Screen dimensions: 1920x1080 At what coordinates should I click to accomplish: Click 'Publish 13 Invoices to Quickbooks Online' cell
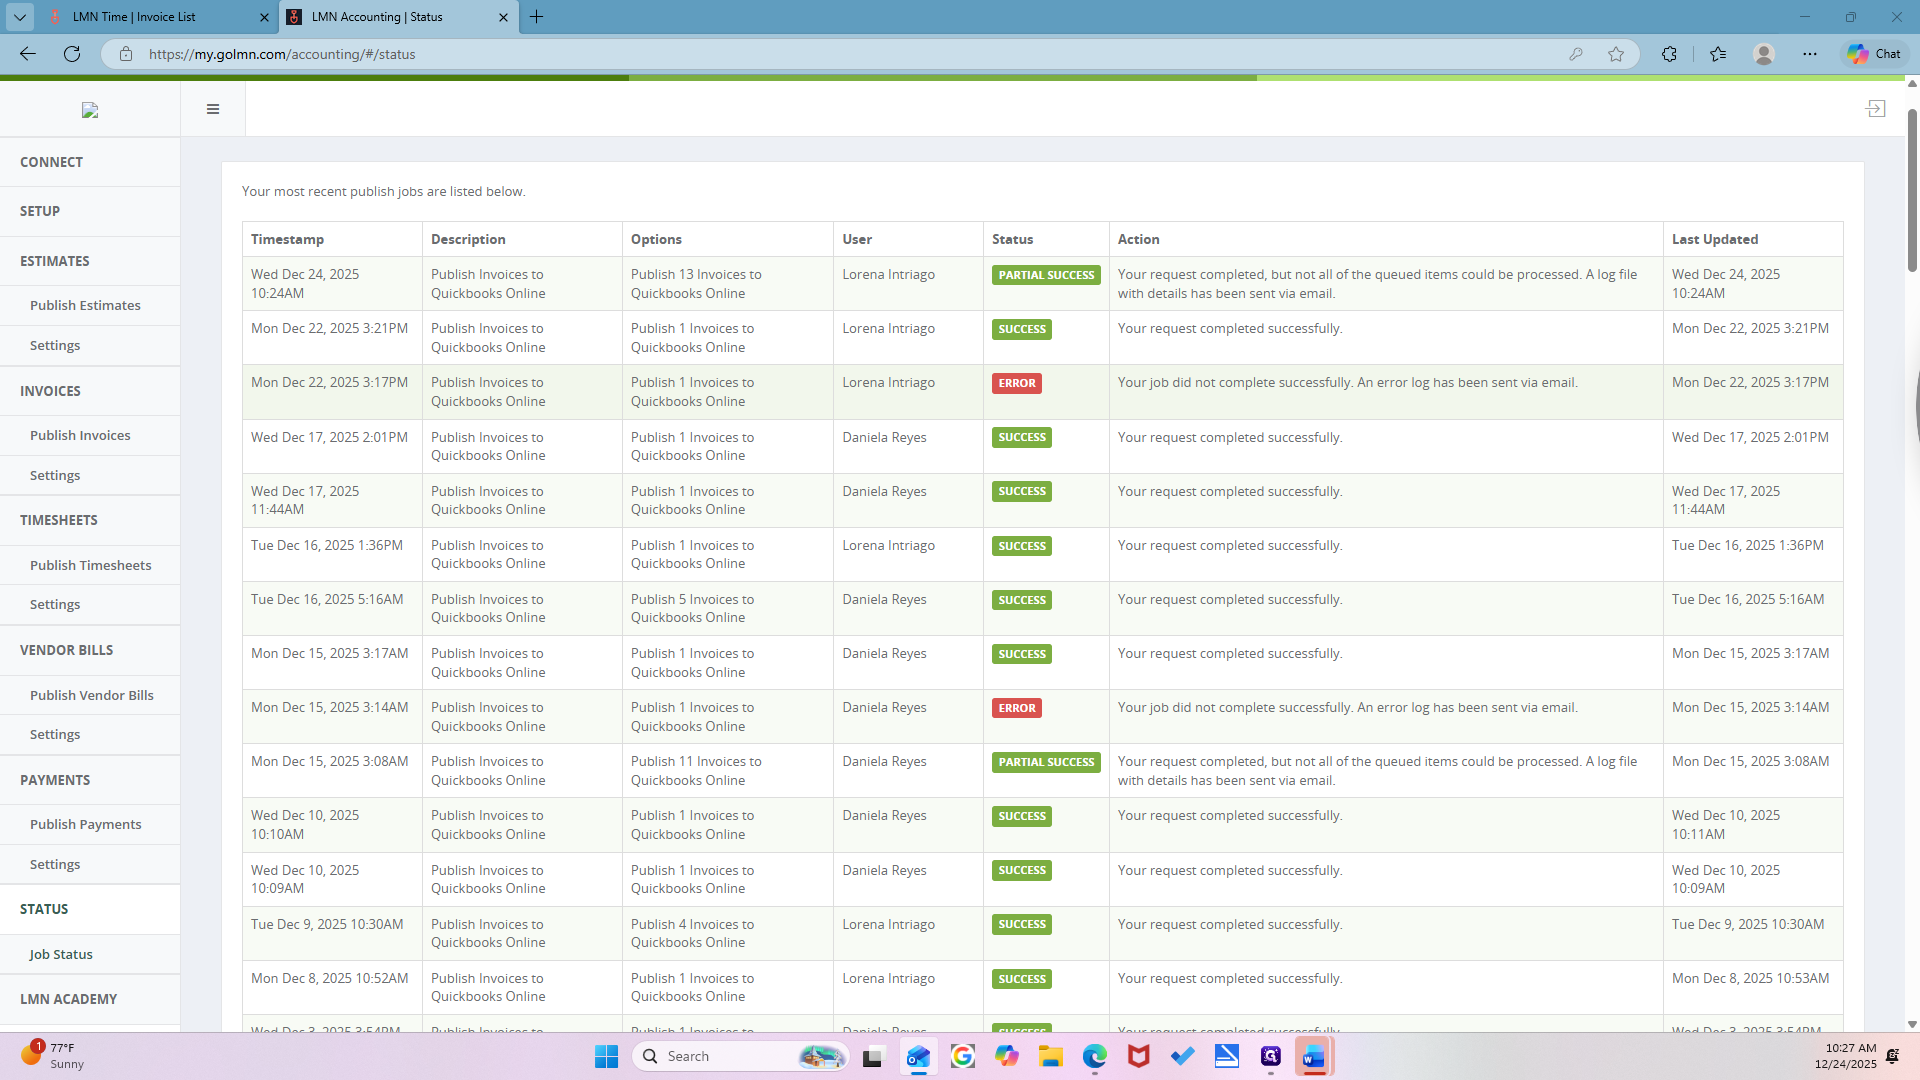(727, 284)
